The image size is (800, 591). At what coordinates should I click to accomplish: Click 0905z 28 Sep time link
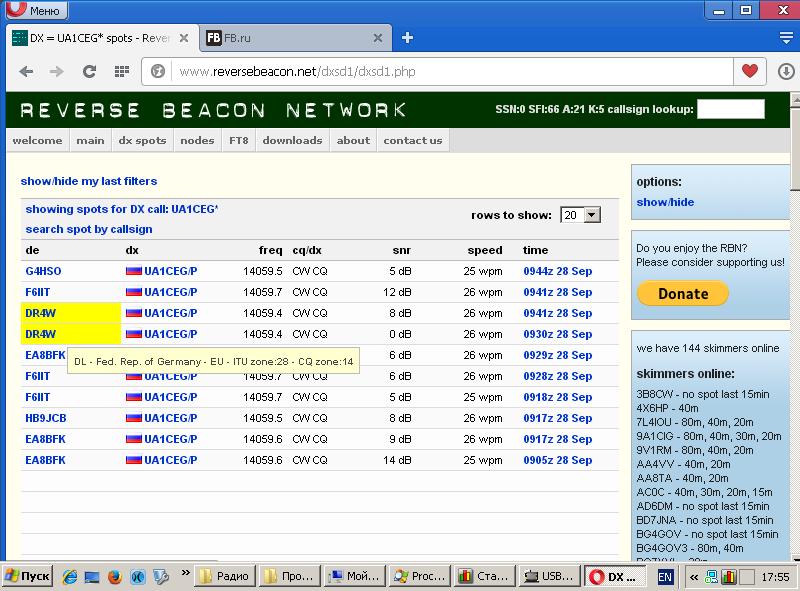[x=558, y=460]
